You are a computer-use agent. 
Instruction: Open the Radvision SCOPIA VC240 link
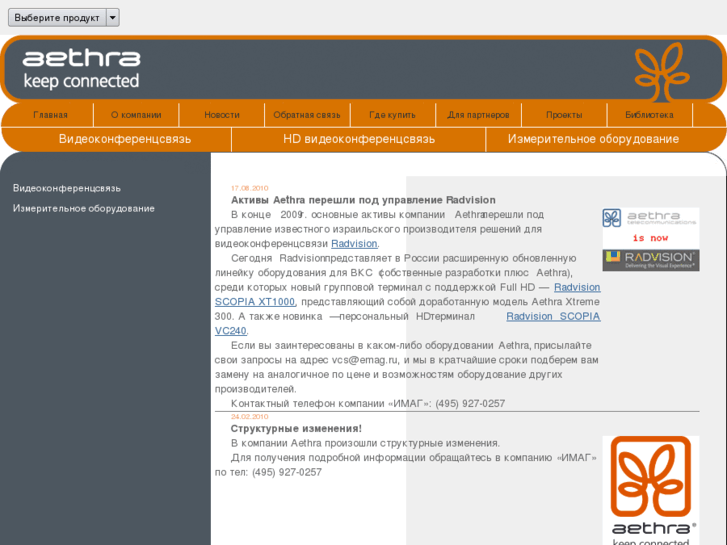click(553, 316)
